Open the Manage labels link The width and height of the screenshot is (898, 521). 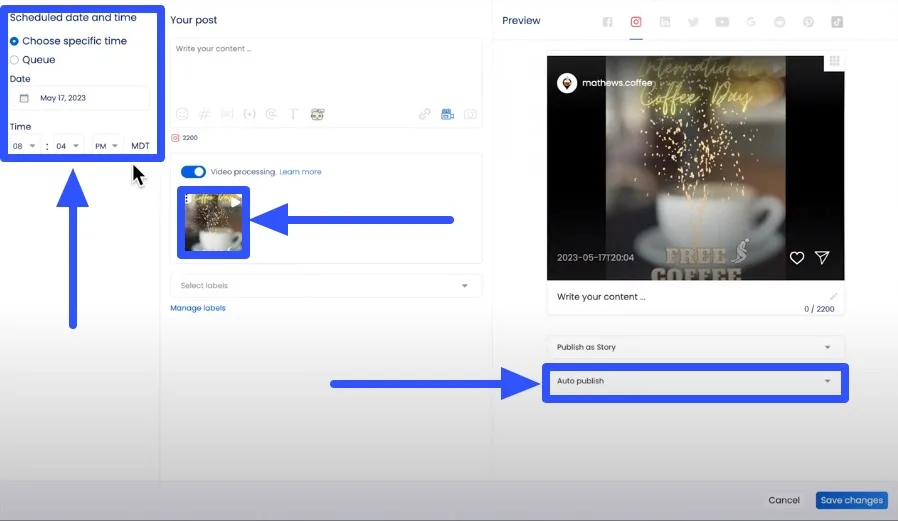(198, 308)
